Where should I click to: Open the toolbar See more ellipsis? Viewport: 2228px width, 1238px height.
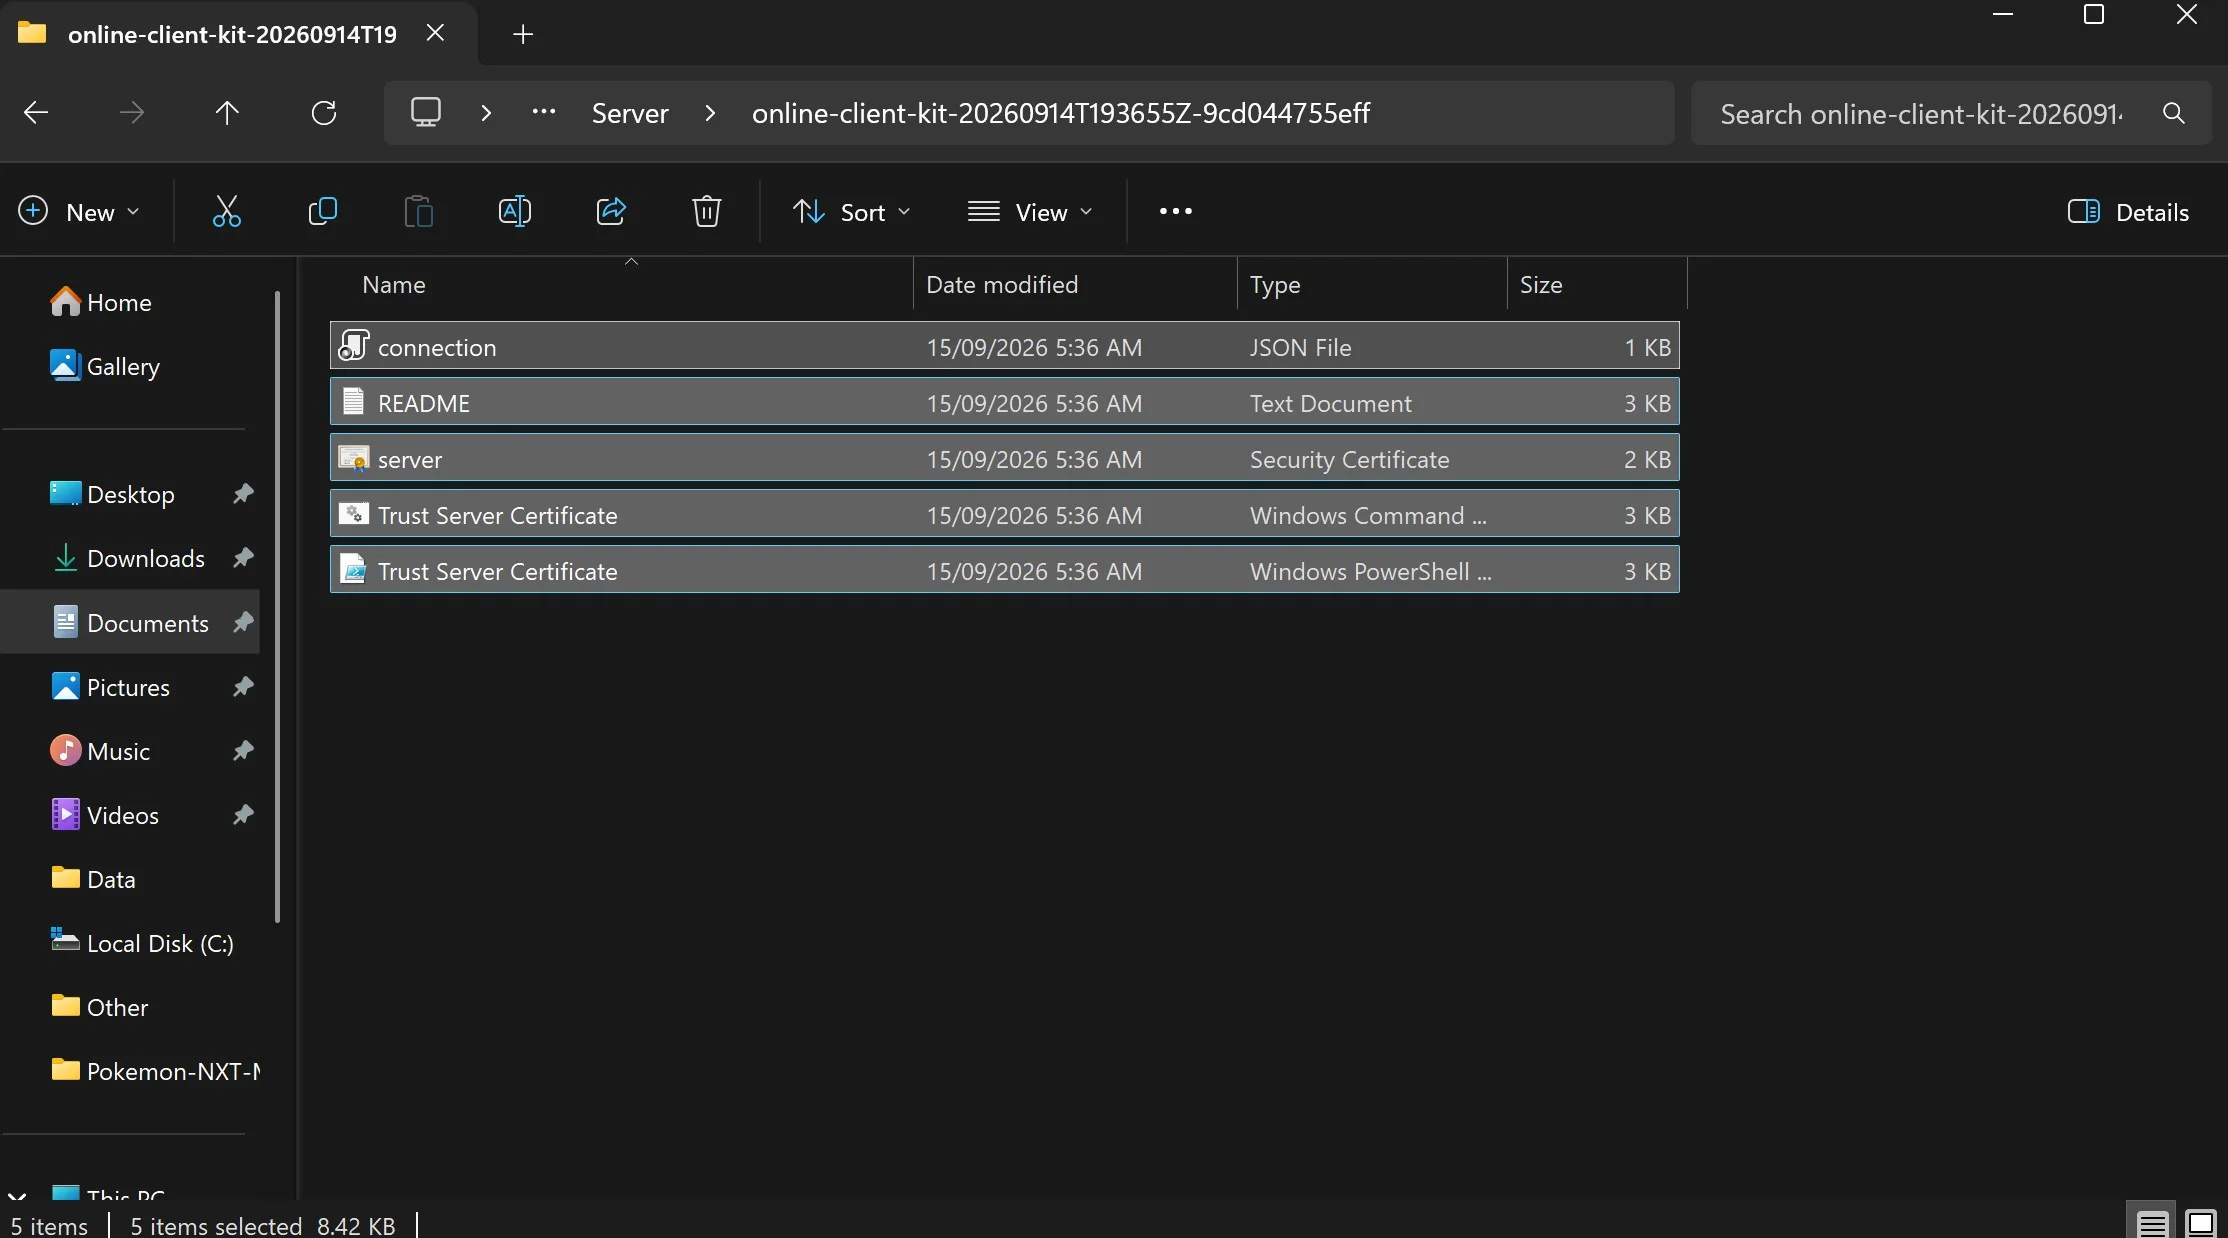[1175, 211]
